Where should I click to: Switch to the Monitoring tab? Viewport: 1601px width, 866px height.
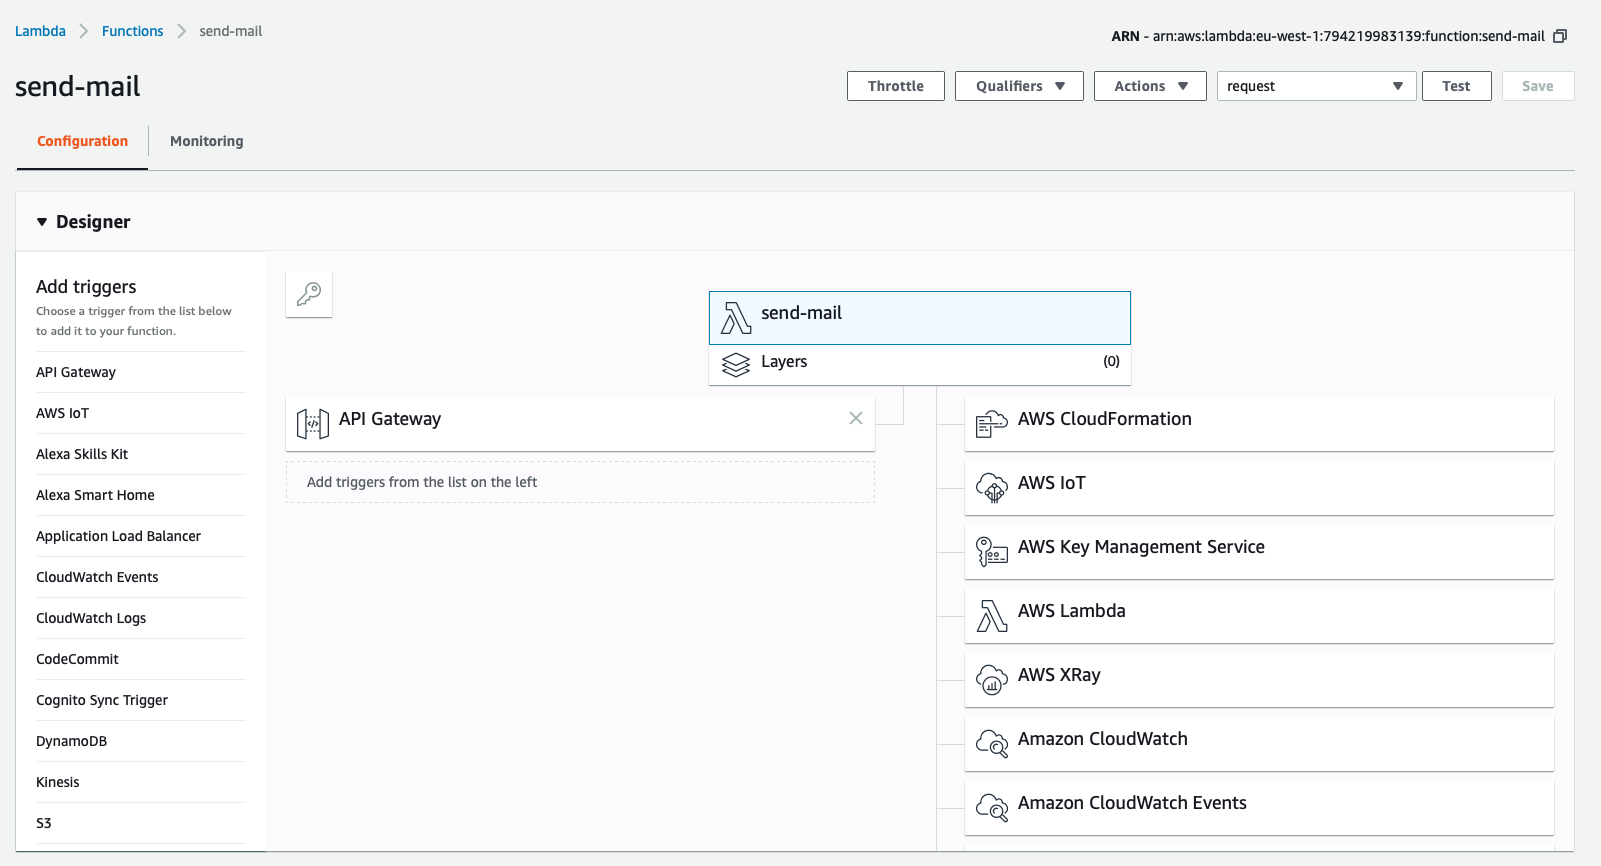[207, 141]
